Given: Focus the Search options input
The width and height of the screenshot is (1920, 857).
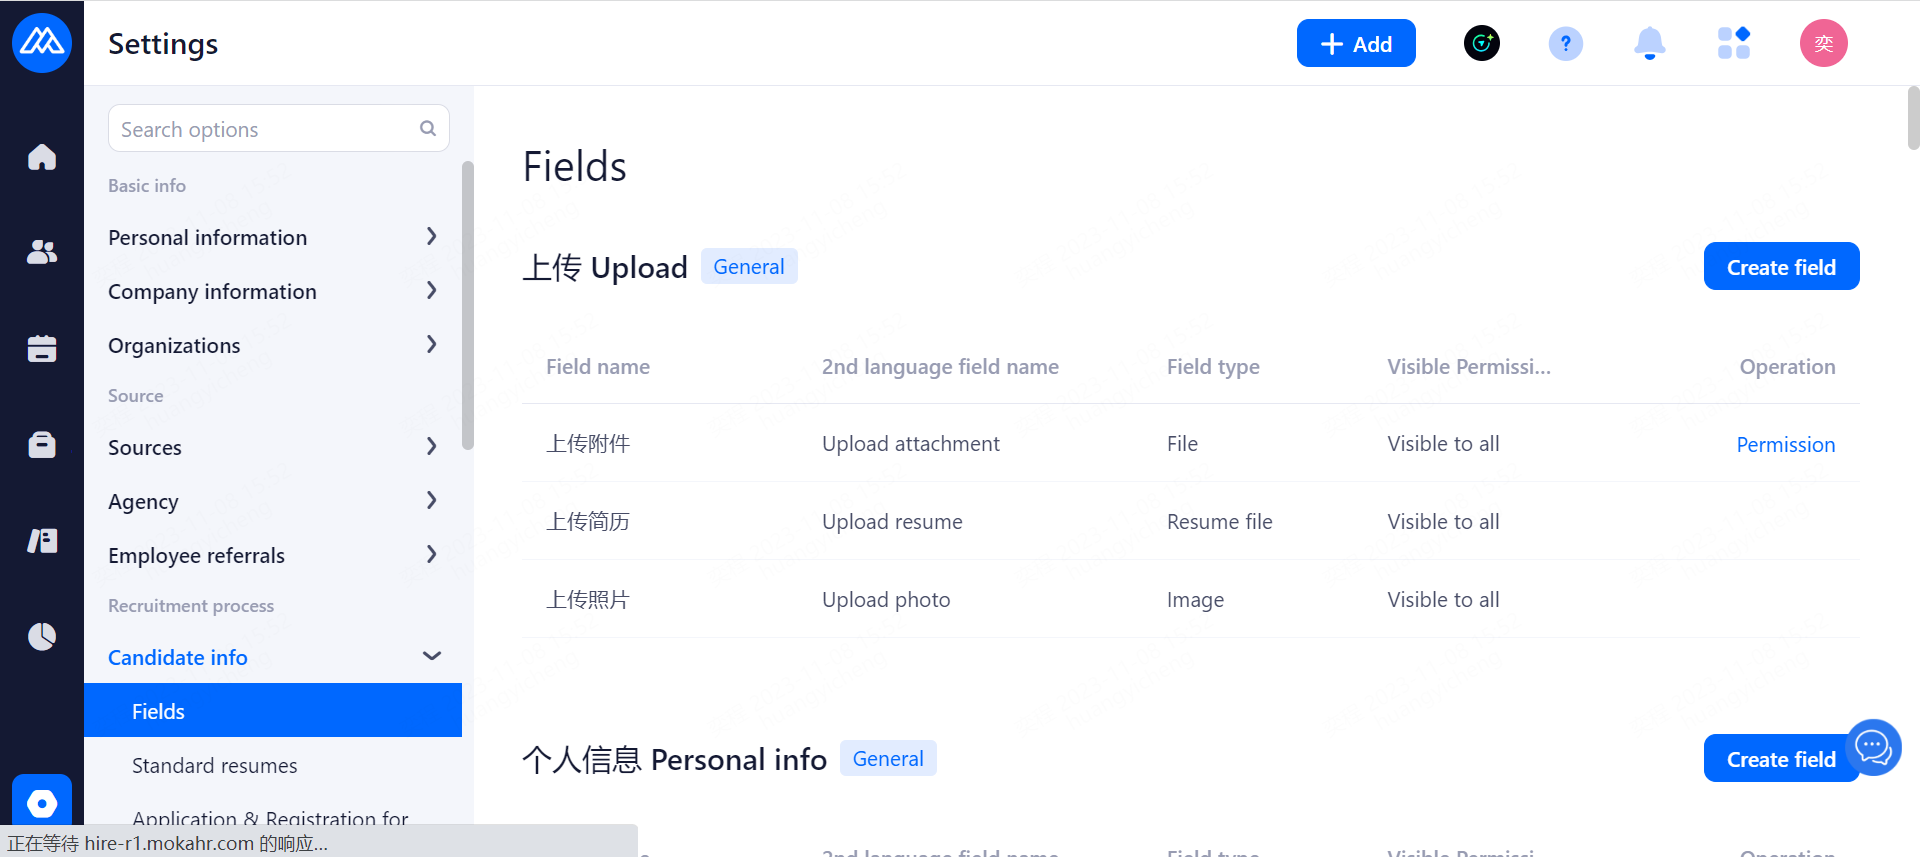Looking at the screenshot, I should 267,130.
